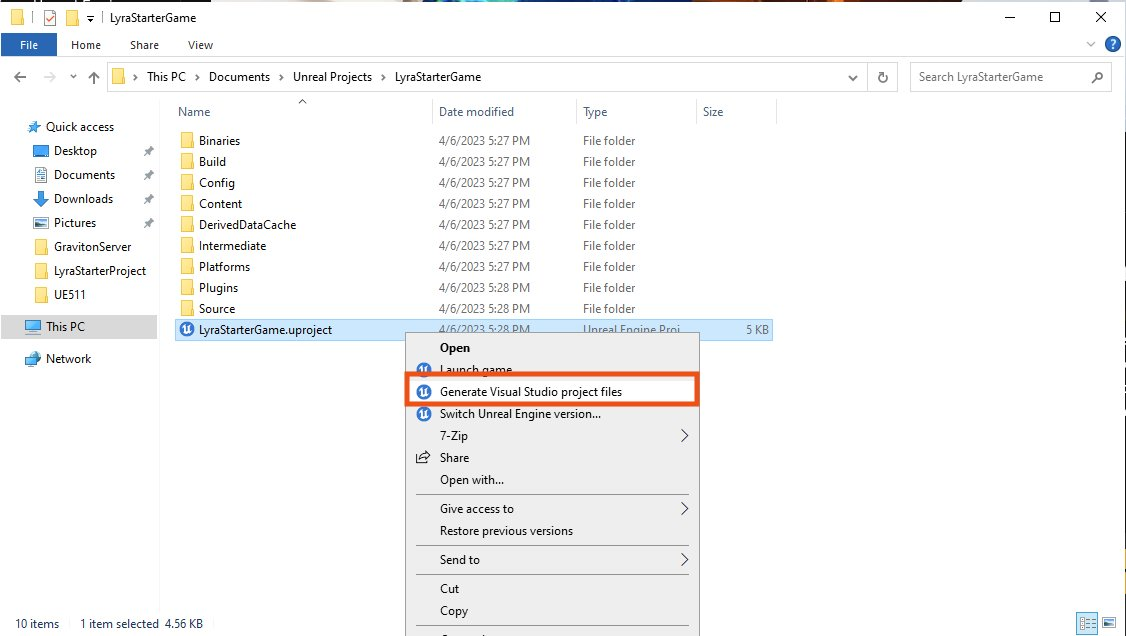Click the Unreal icon beside Generate Visual Studio project files
This screenshot has width=1126, height=636.
(x=424, y=392)
